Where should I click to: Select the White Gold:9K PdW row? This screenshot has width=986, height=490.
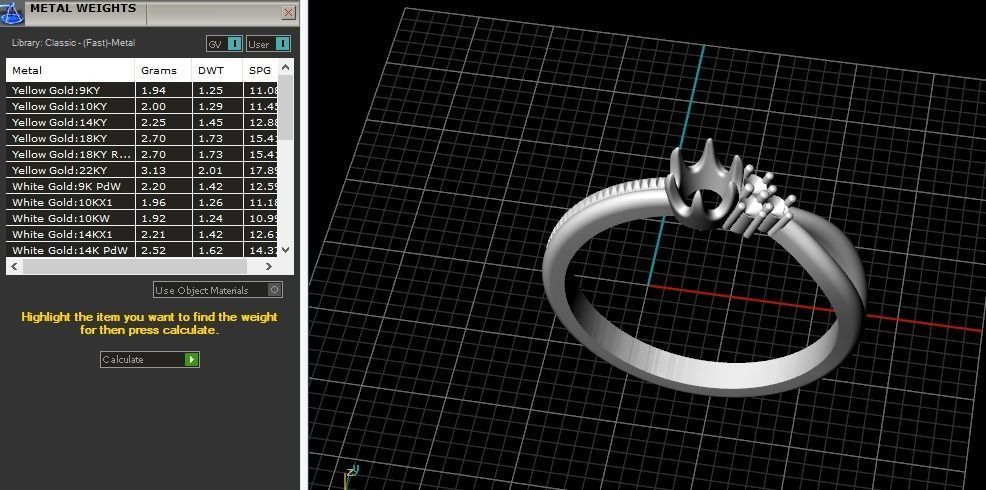142,186
